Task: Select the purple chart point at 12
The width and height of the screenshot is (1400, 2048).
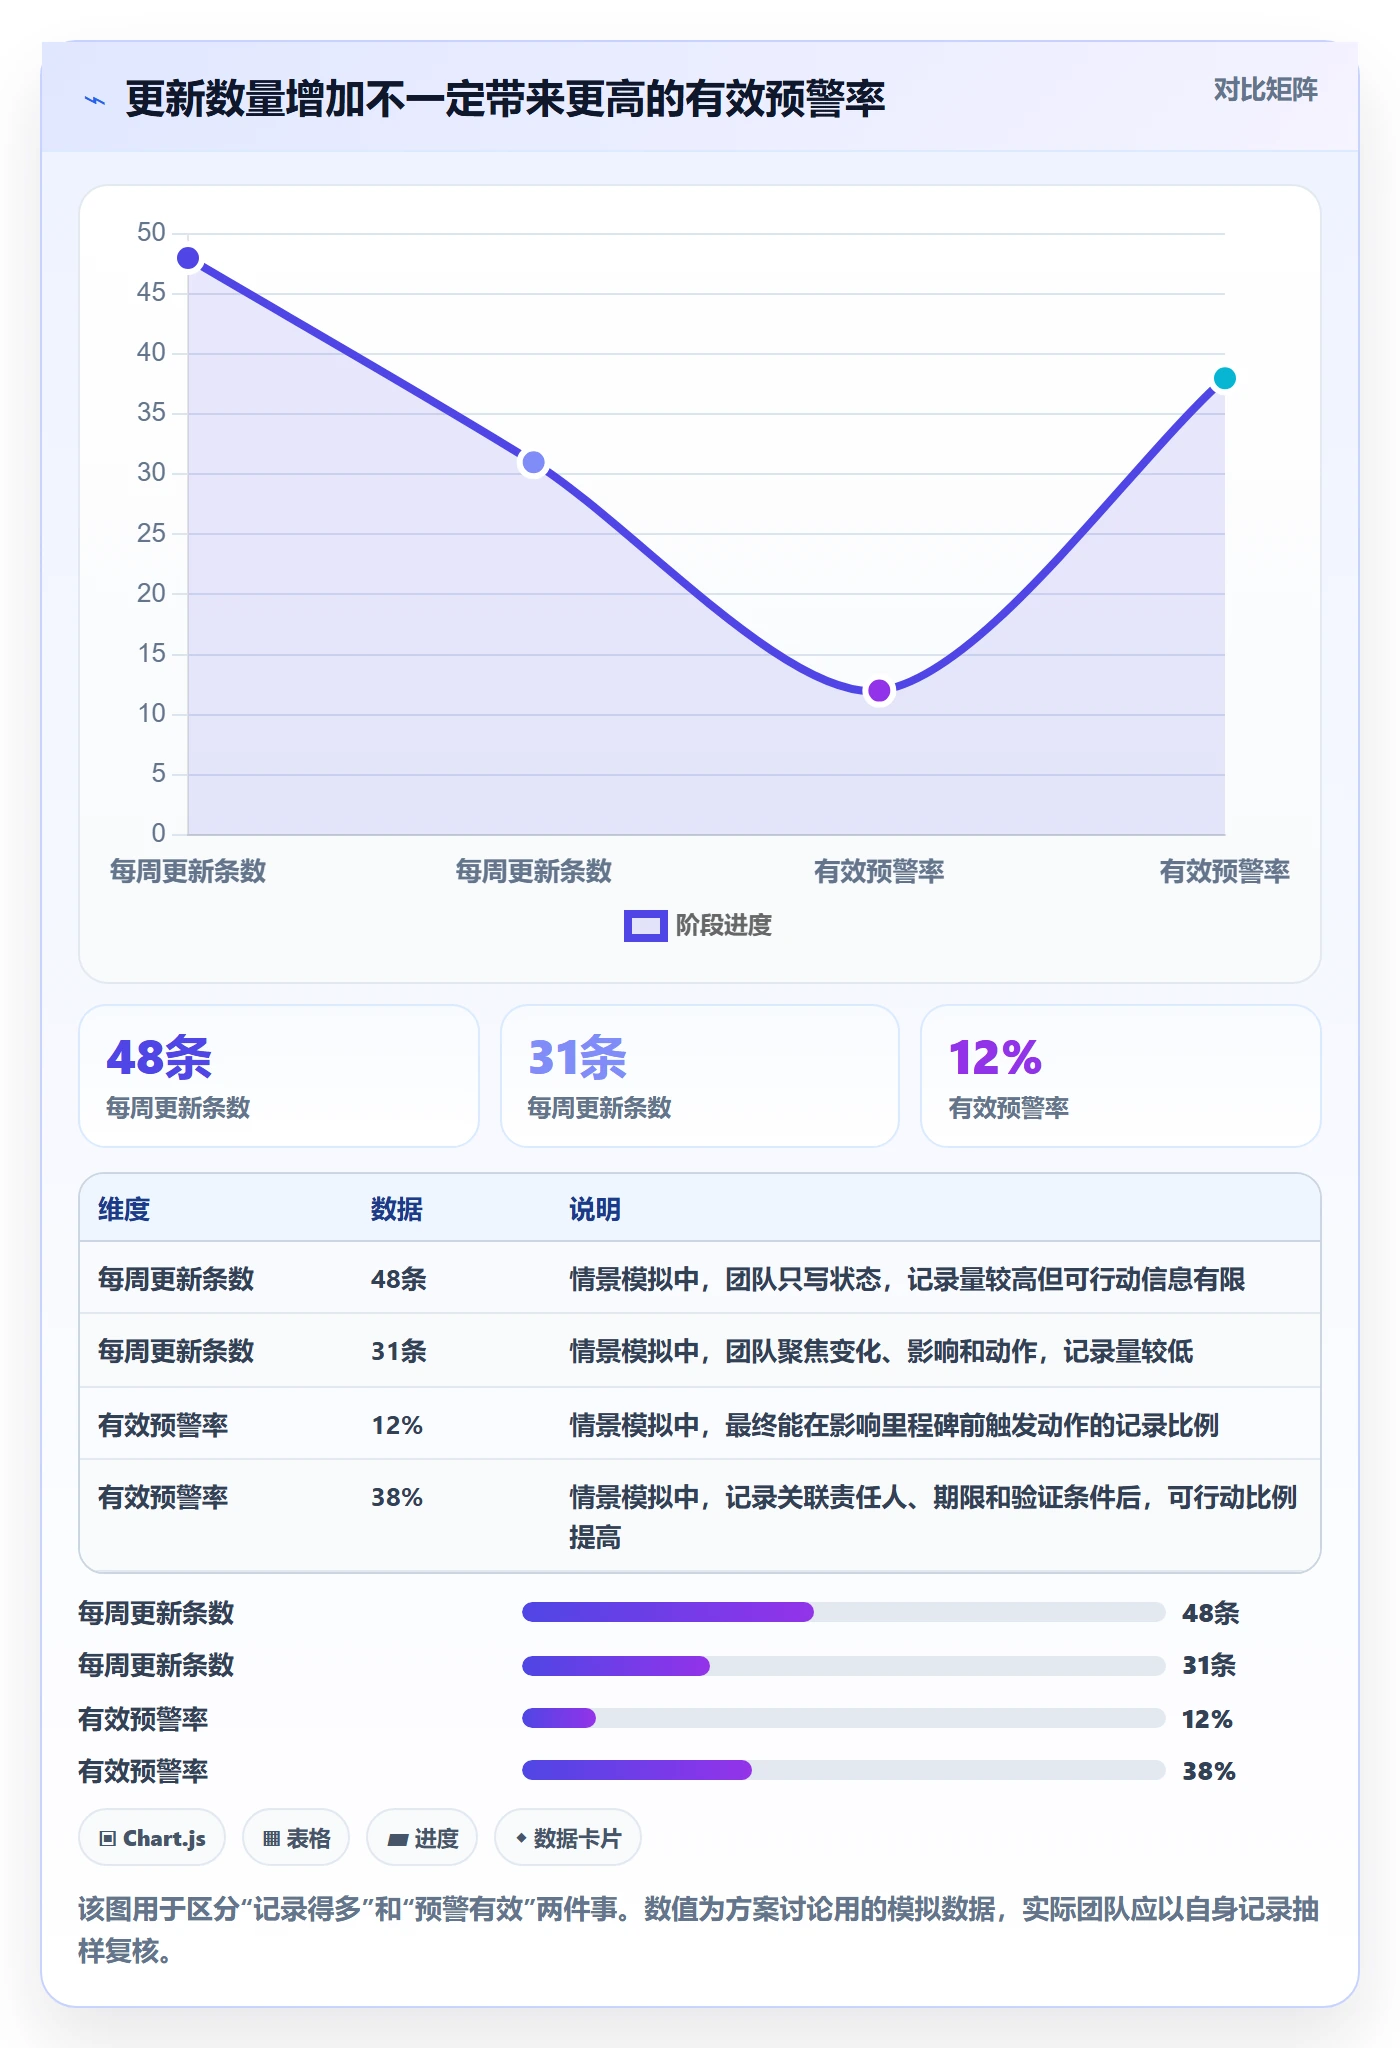Action: [879, 690]
